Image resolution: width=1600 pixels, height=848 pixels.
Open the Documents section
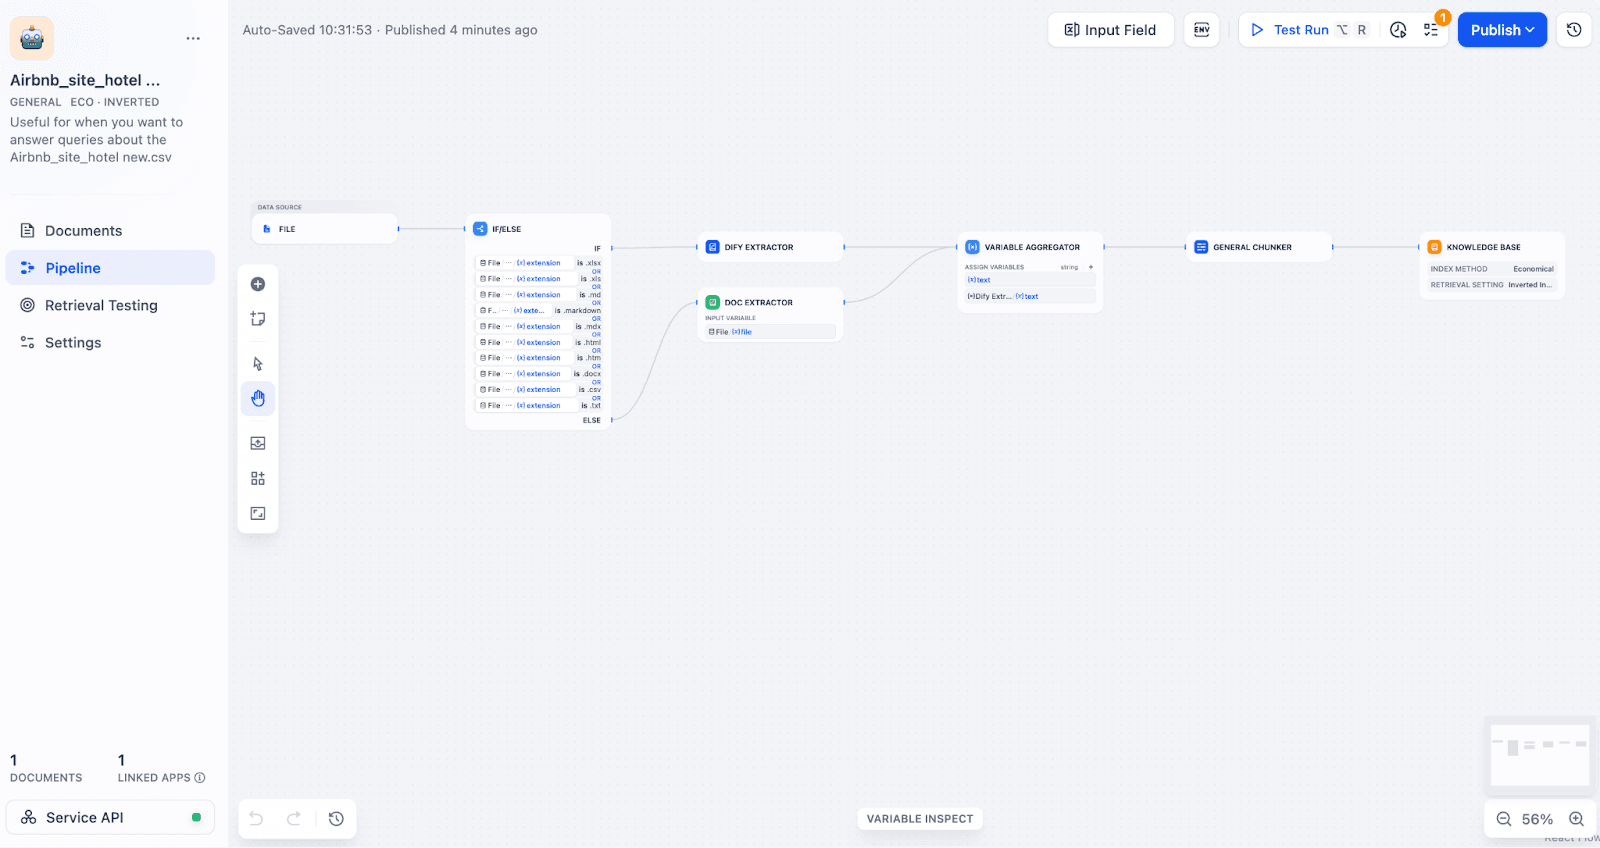tap(83, 231)
